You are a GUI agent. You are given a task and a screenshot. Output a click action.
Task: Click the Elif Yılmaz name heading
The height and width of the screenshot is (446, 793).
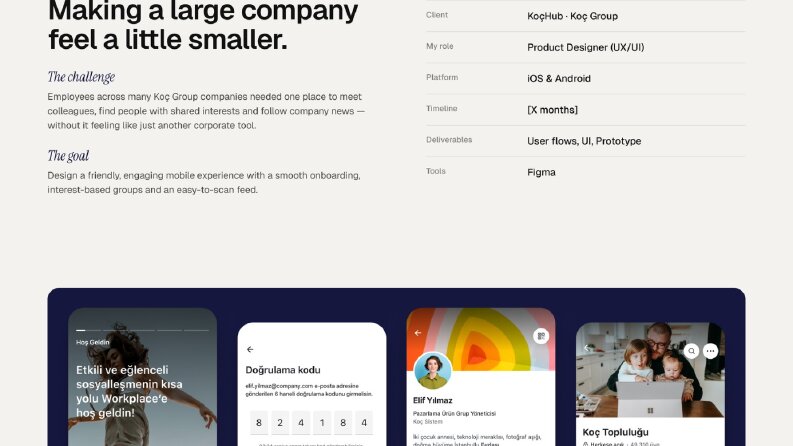click(x=432, y=400)
